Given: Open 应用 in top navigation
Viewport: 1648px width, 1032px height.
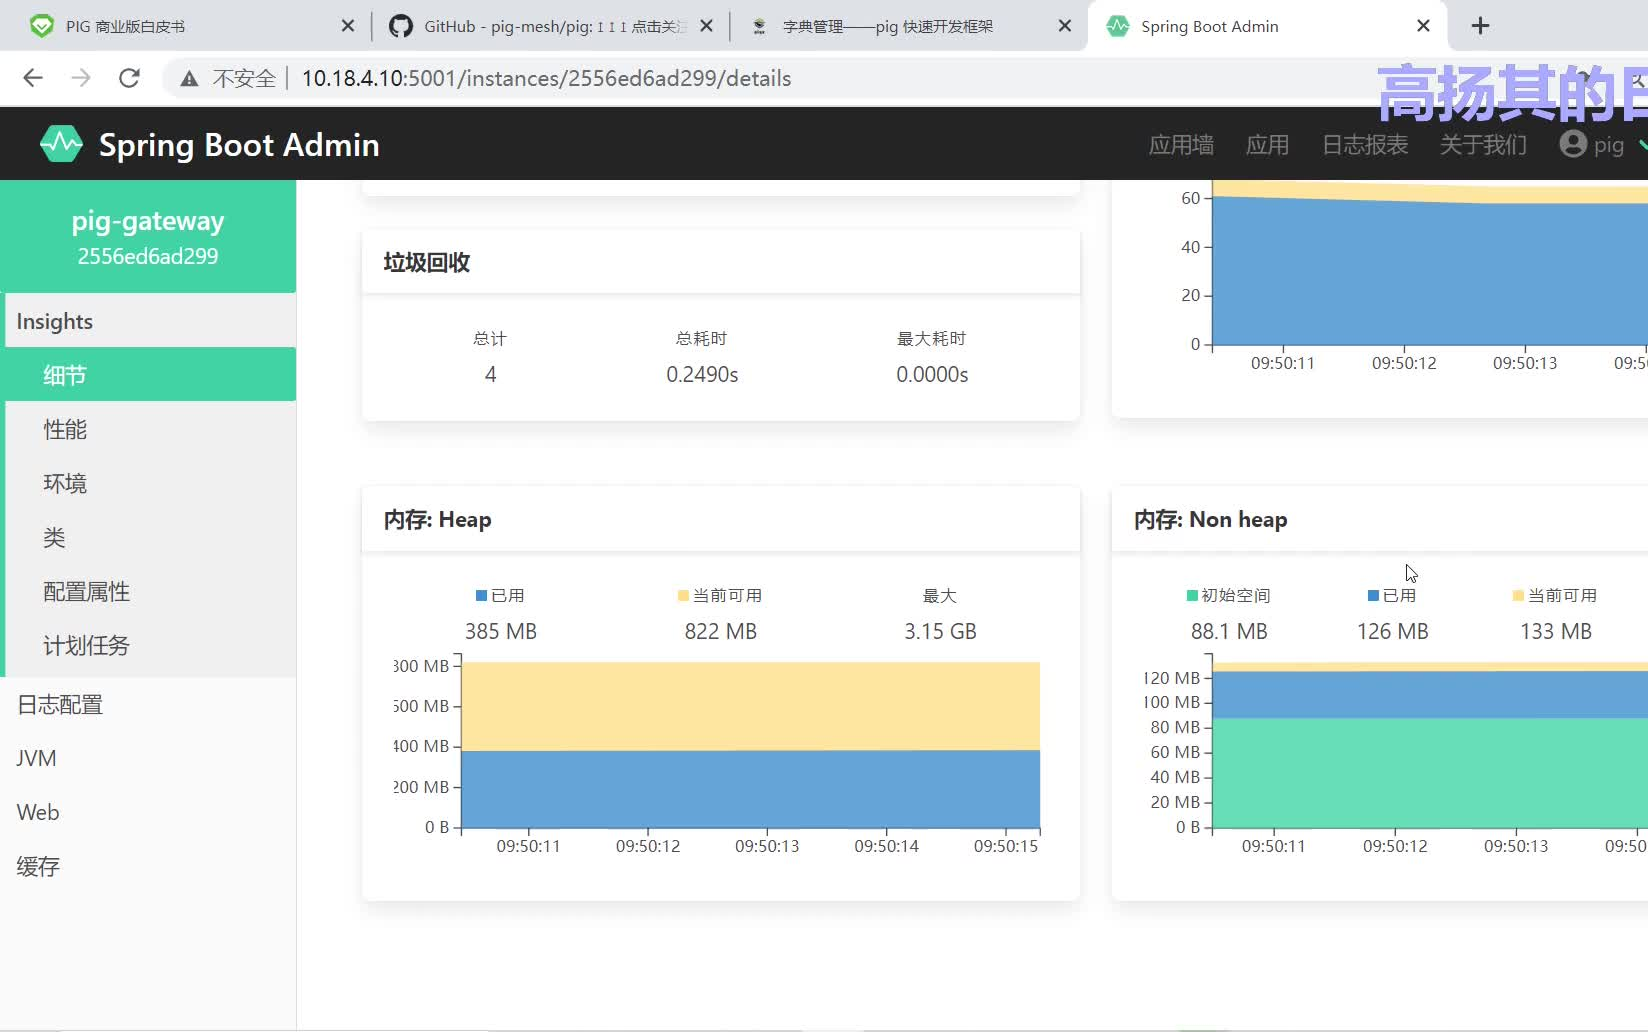Looking at the screenshot, I should tap(1267, 145).
